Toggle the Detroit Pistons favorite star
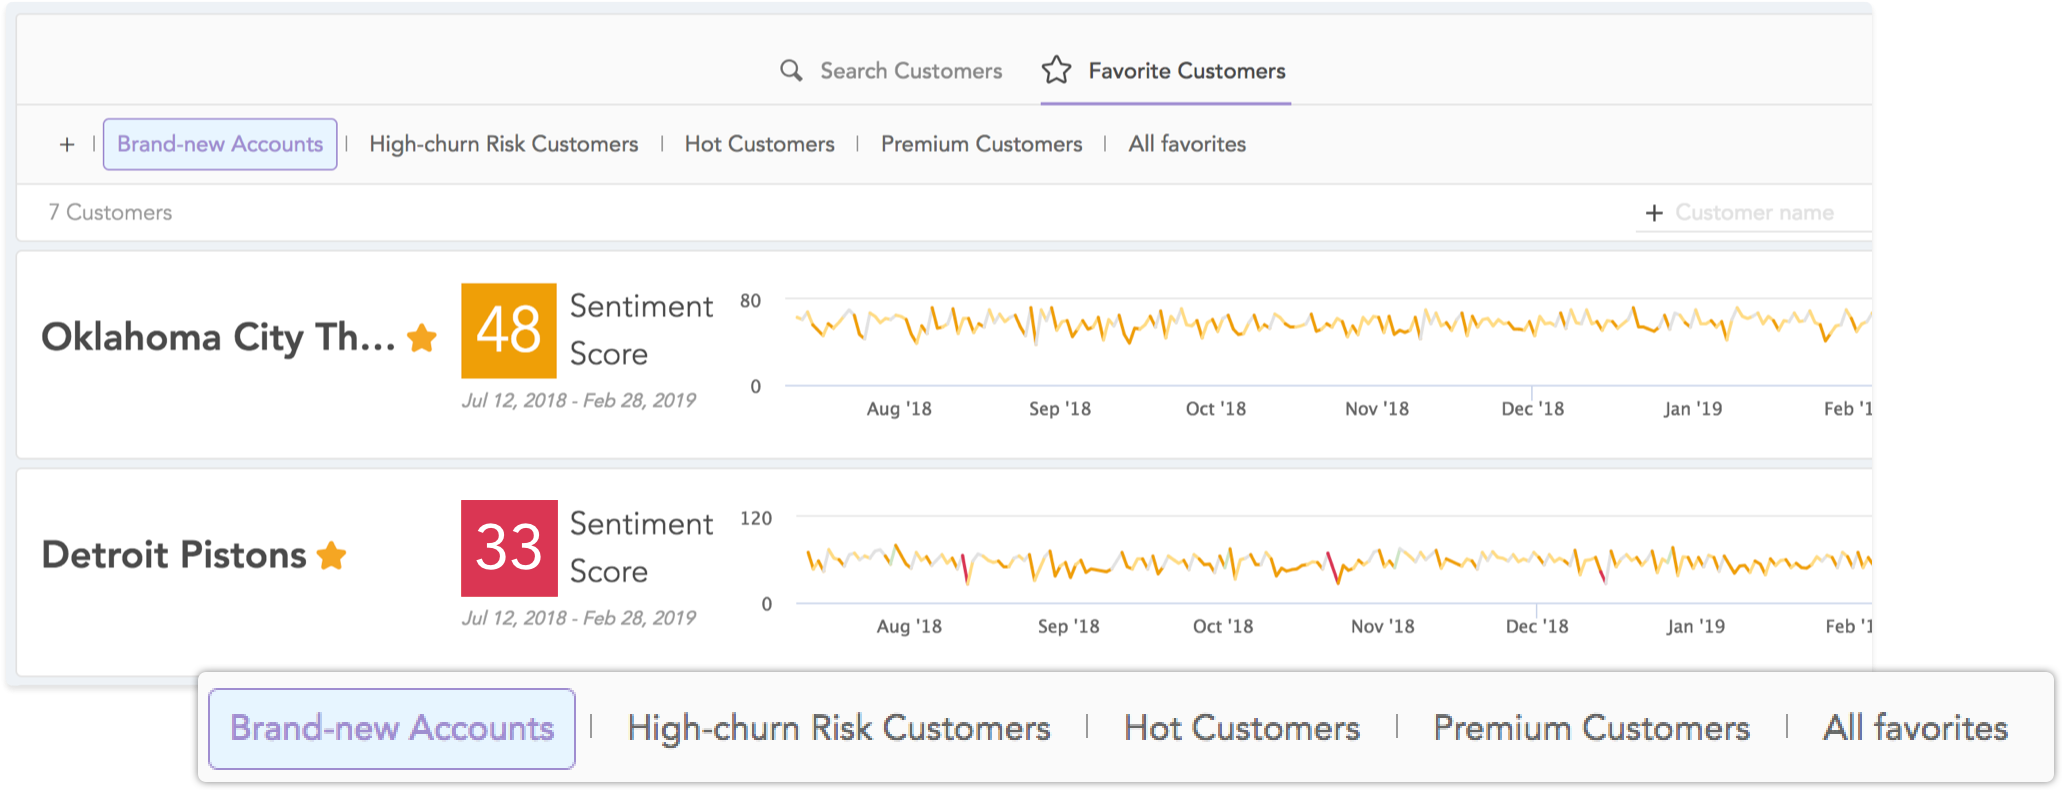 coord(331,555)
